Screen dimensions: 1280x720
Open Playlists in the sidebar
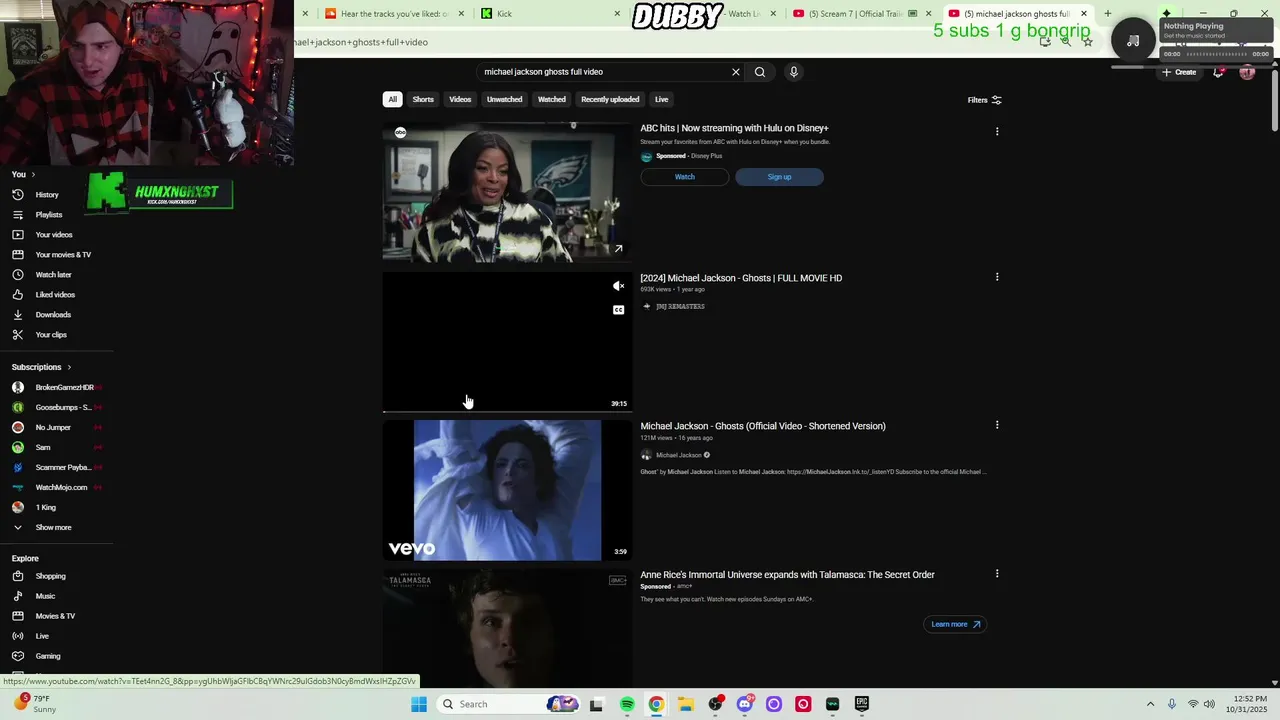pyautogui.click(x=48, y=215)
